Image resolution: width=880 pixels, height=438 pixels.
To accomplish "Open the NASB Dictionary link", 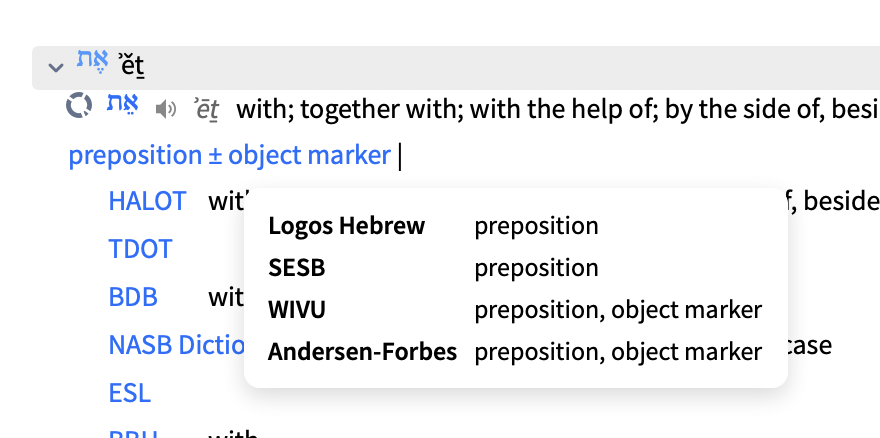I will point(176,345).
